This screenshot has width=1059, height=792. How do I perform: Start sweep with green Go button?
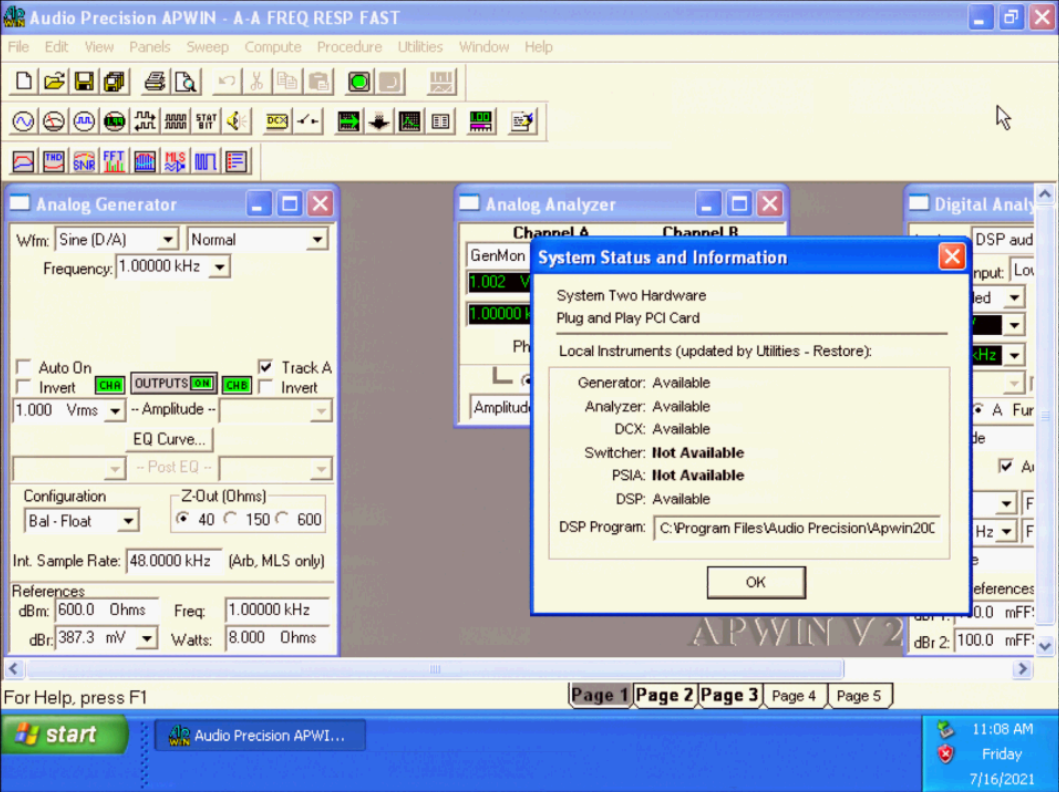coord(359,82)
